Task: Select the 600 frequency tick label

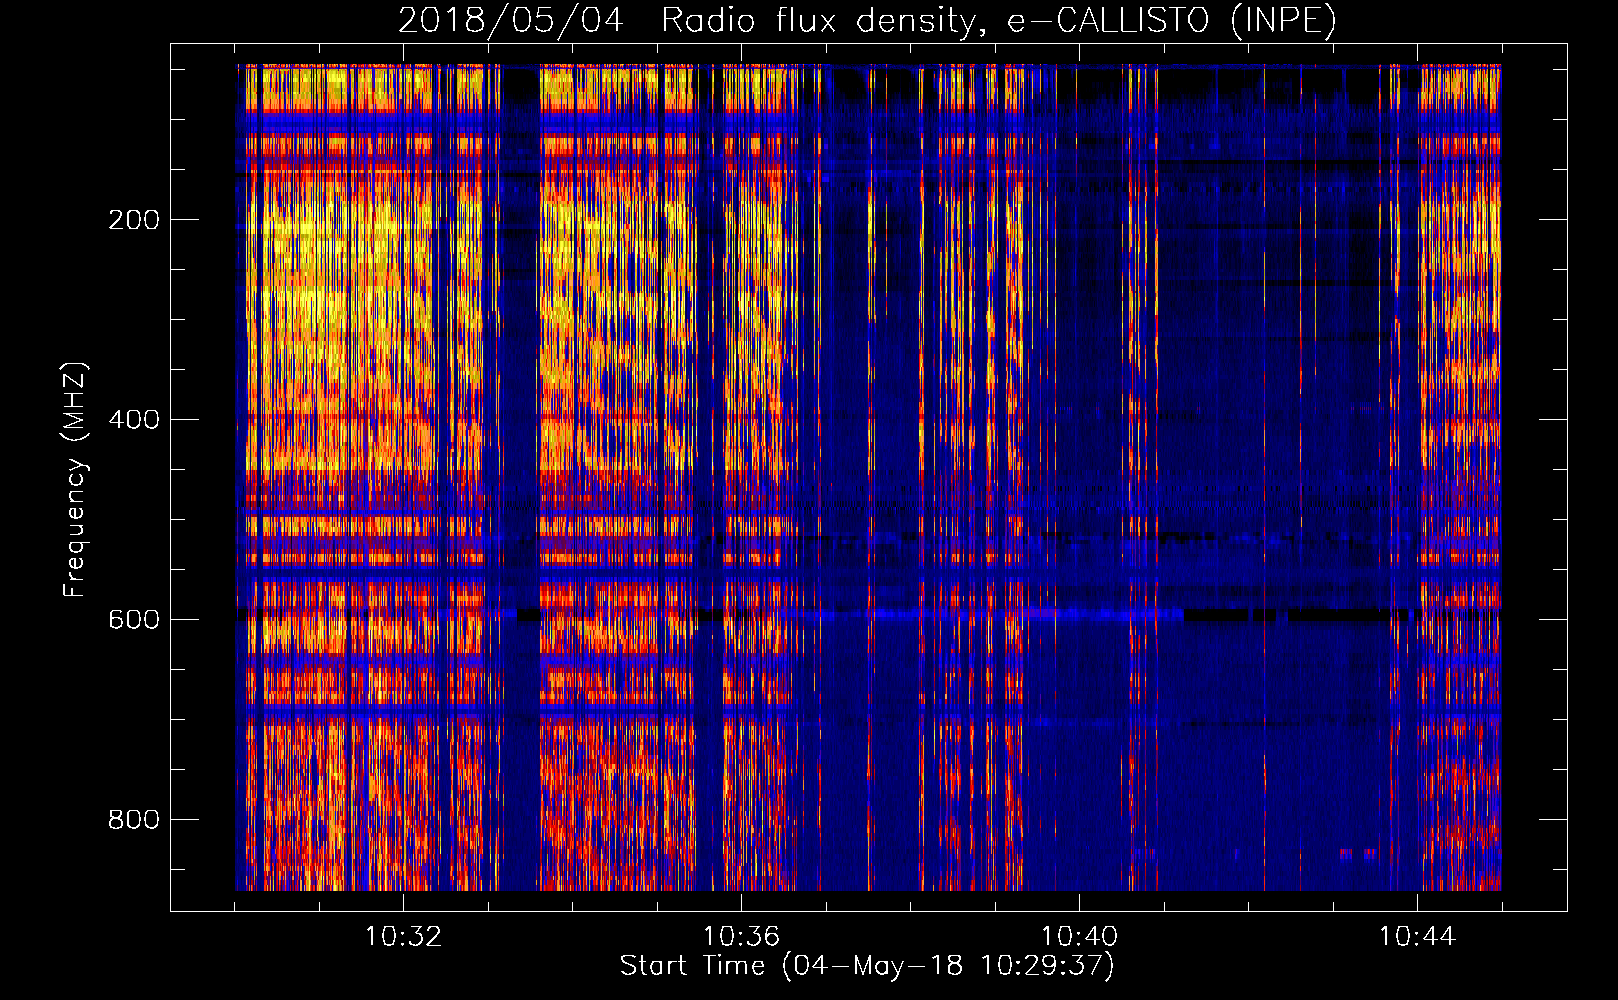Action: click(134, 620)
